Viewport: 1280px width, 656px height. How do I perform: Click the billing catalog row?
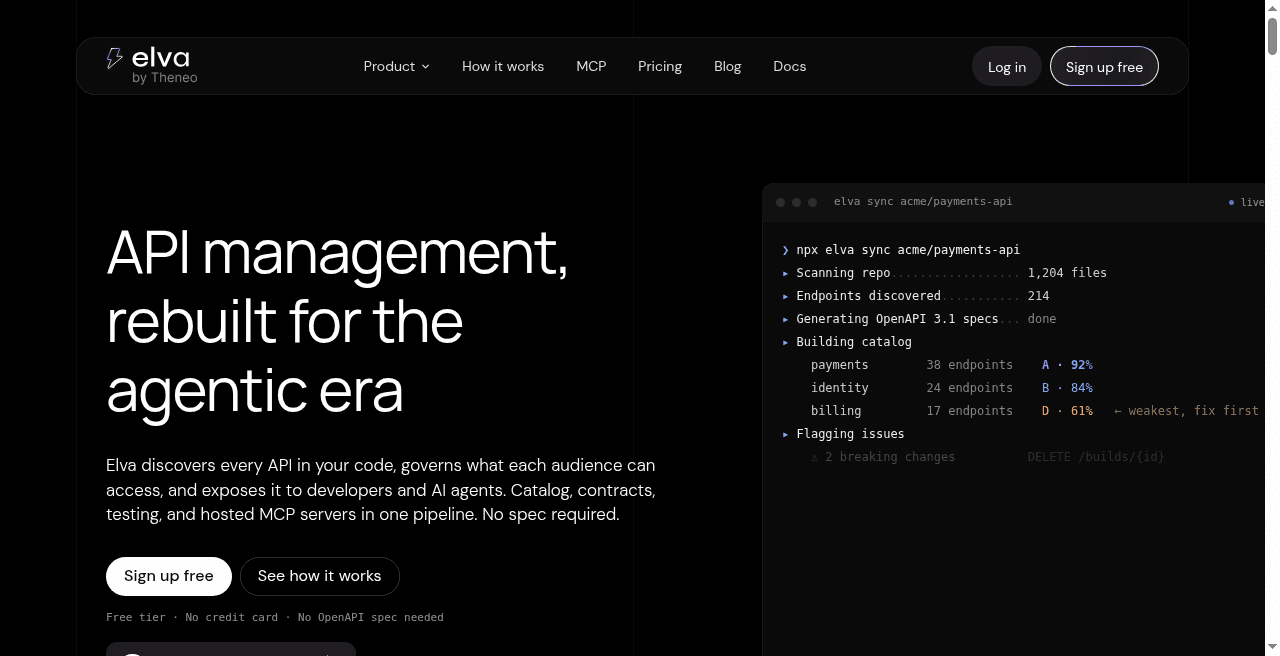point(1035,411)
